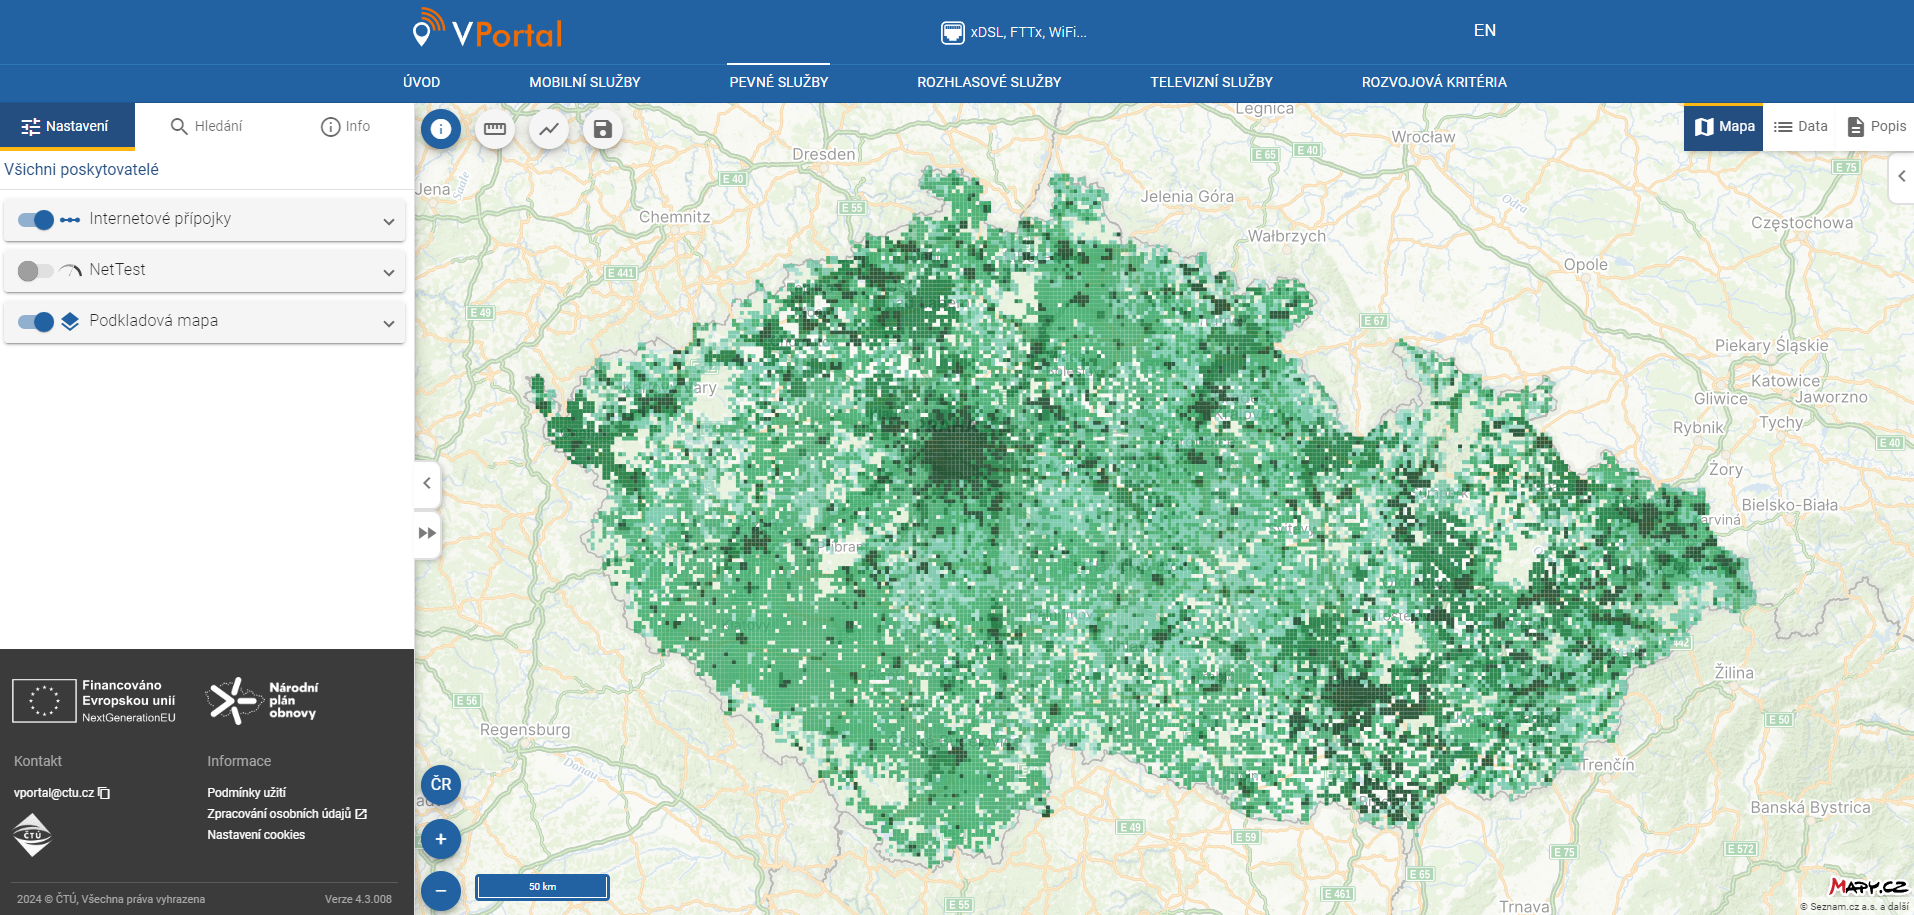Open ROZHLASOVÉ SLUŽBY section
The image size is (1914, 915).
(989, 82)
